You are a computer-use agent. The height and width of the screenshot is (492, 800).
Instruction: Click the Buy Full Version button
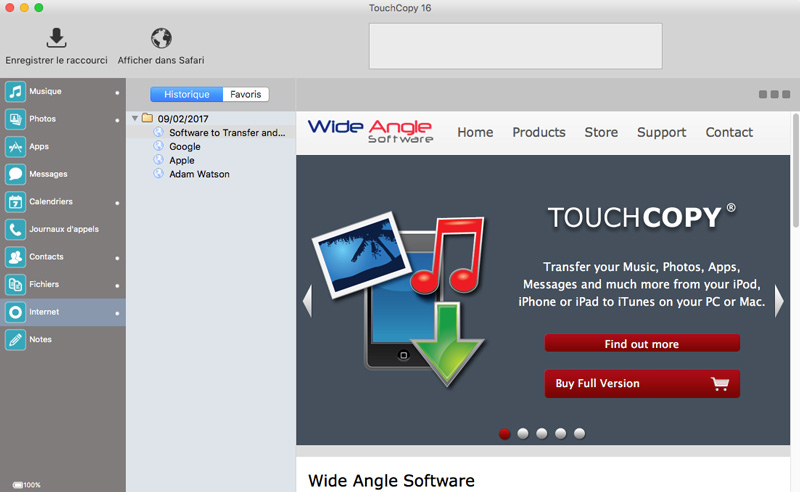point(642,383)
